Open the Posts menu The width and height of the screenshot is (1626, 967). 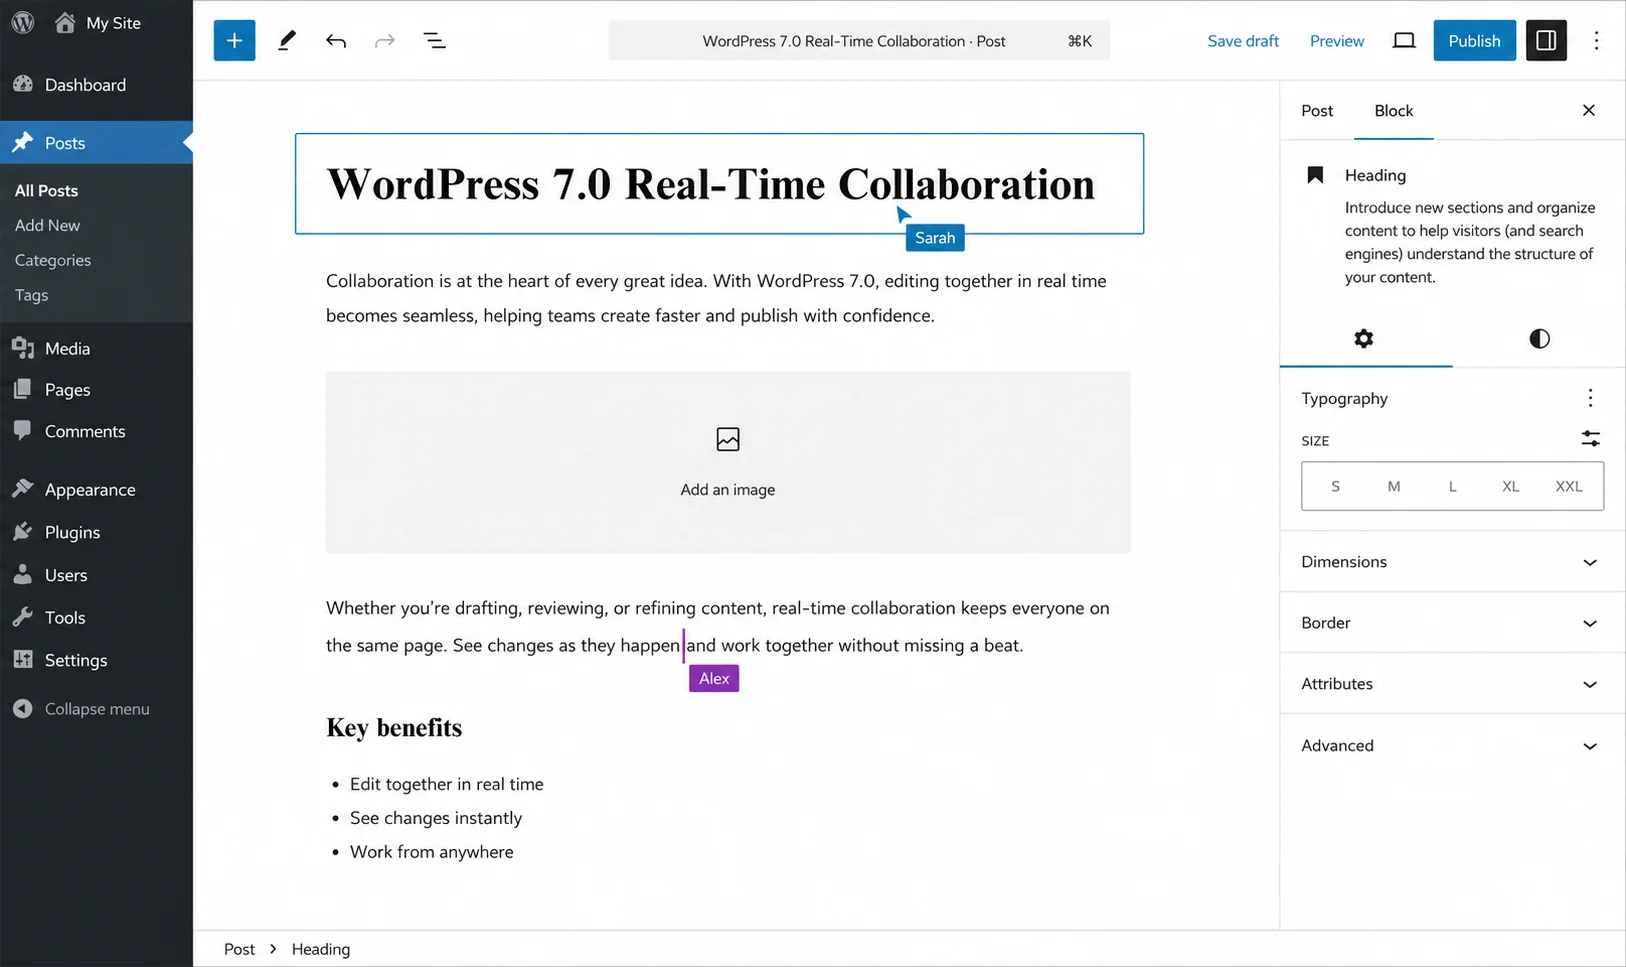[96, 143]
